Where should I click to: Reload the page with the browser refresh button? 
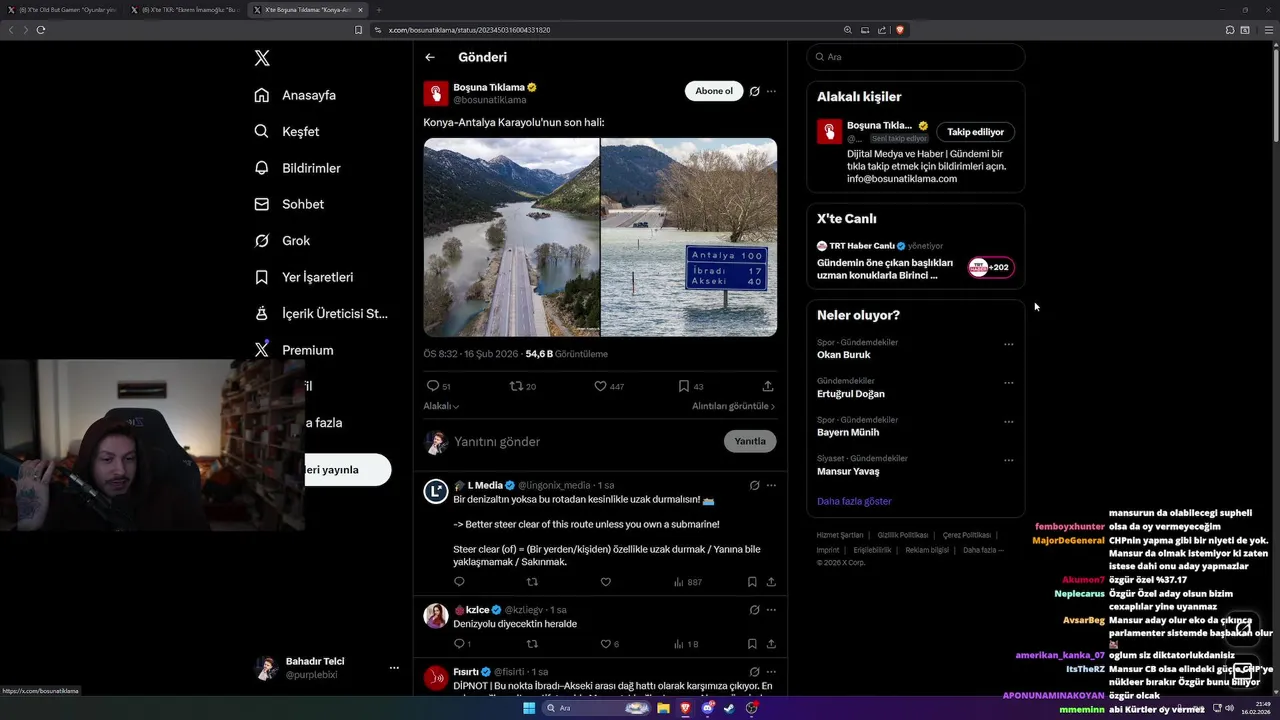pyautogui.click(x=41, y=30)
